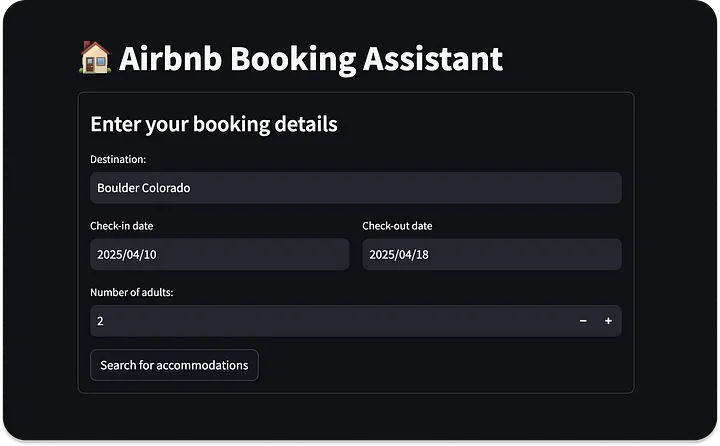Click the Destination label
The width and height of the screenshot is (720, 446).
[x=118, y=159]
